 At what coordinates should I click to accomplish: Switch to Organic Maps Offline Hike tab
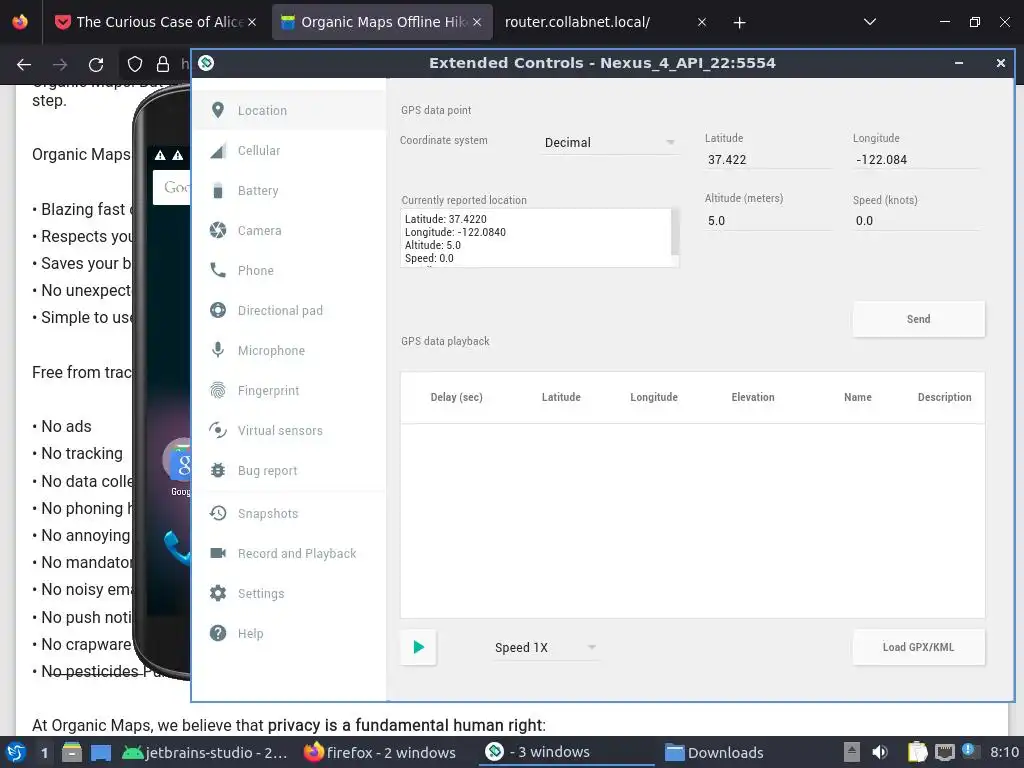pos(382,22)
